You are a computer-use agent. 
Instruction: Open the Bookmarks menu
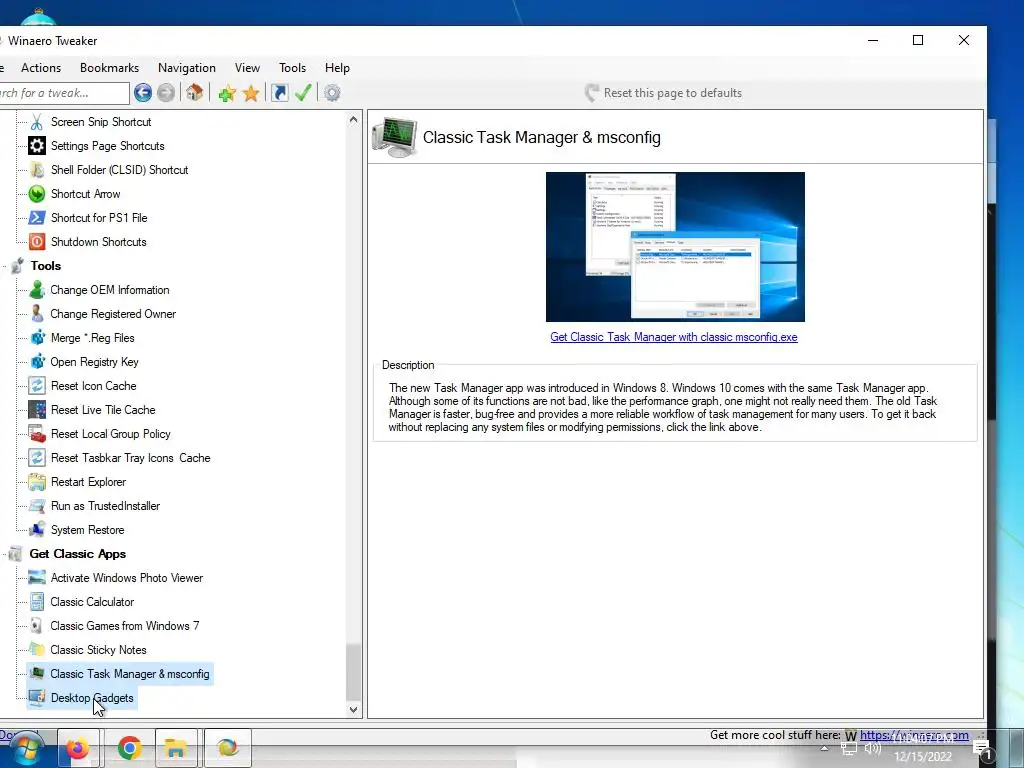109,68
